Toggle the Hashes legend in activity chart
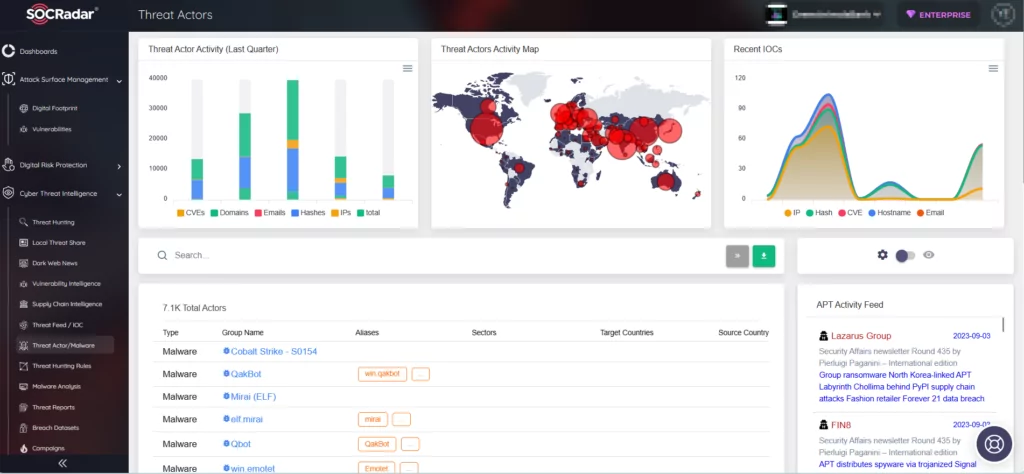This screenshot has height=474, width=1024. pos(308,213)
